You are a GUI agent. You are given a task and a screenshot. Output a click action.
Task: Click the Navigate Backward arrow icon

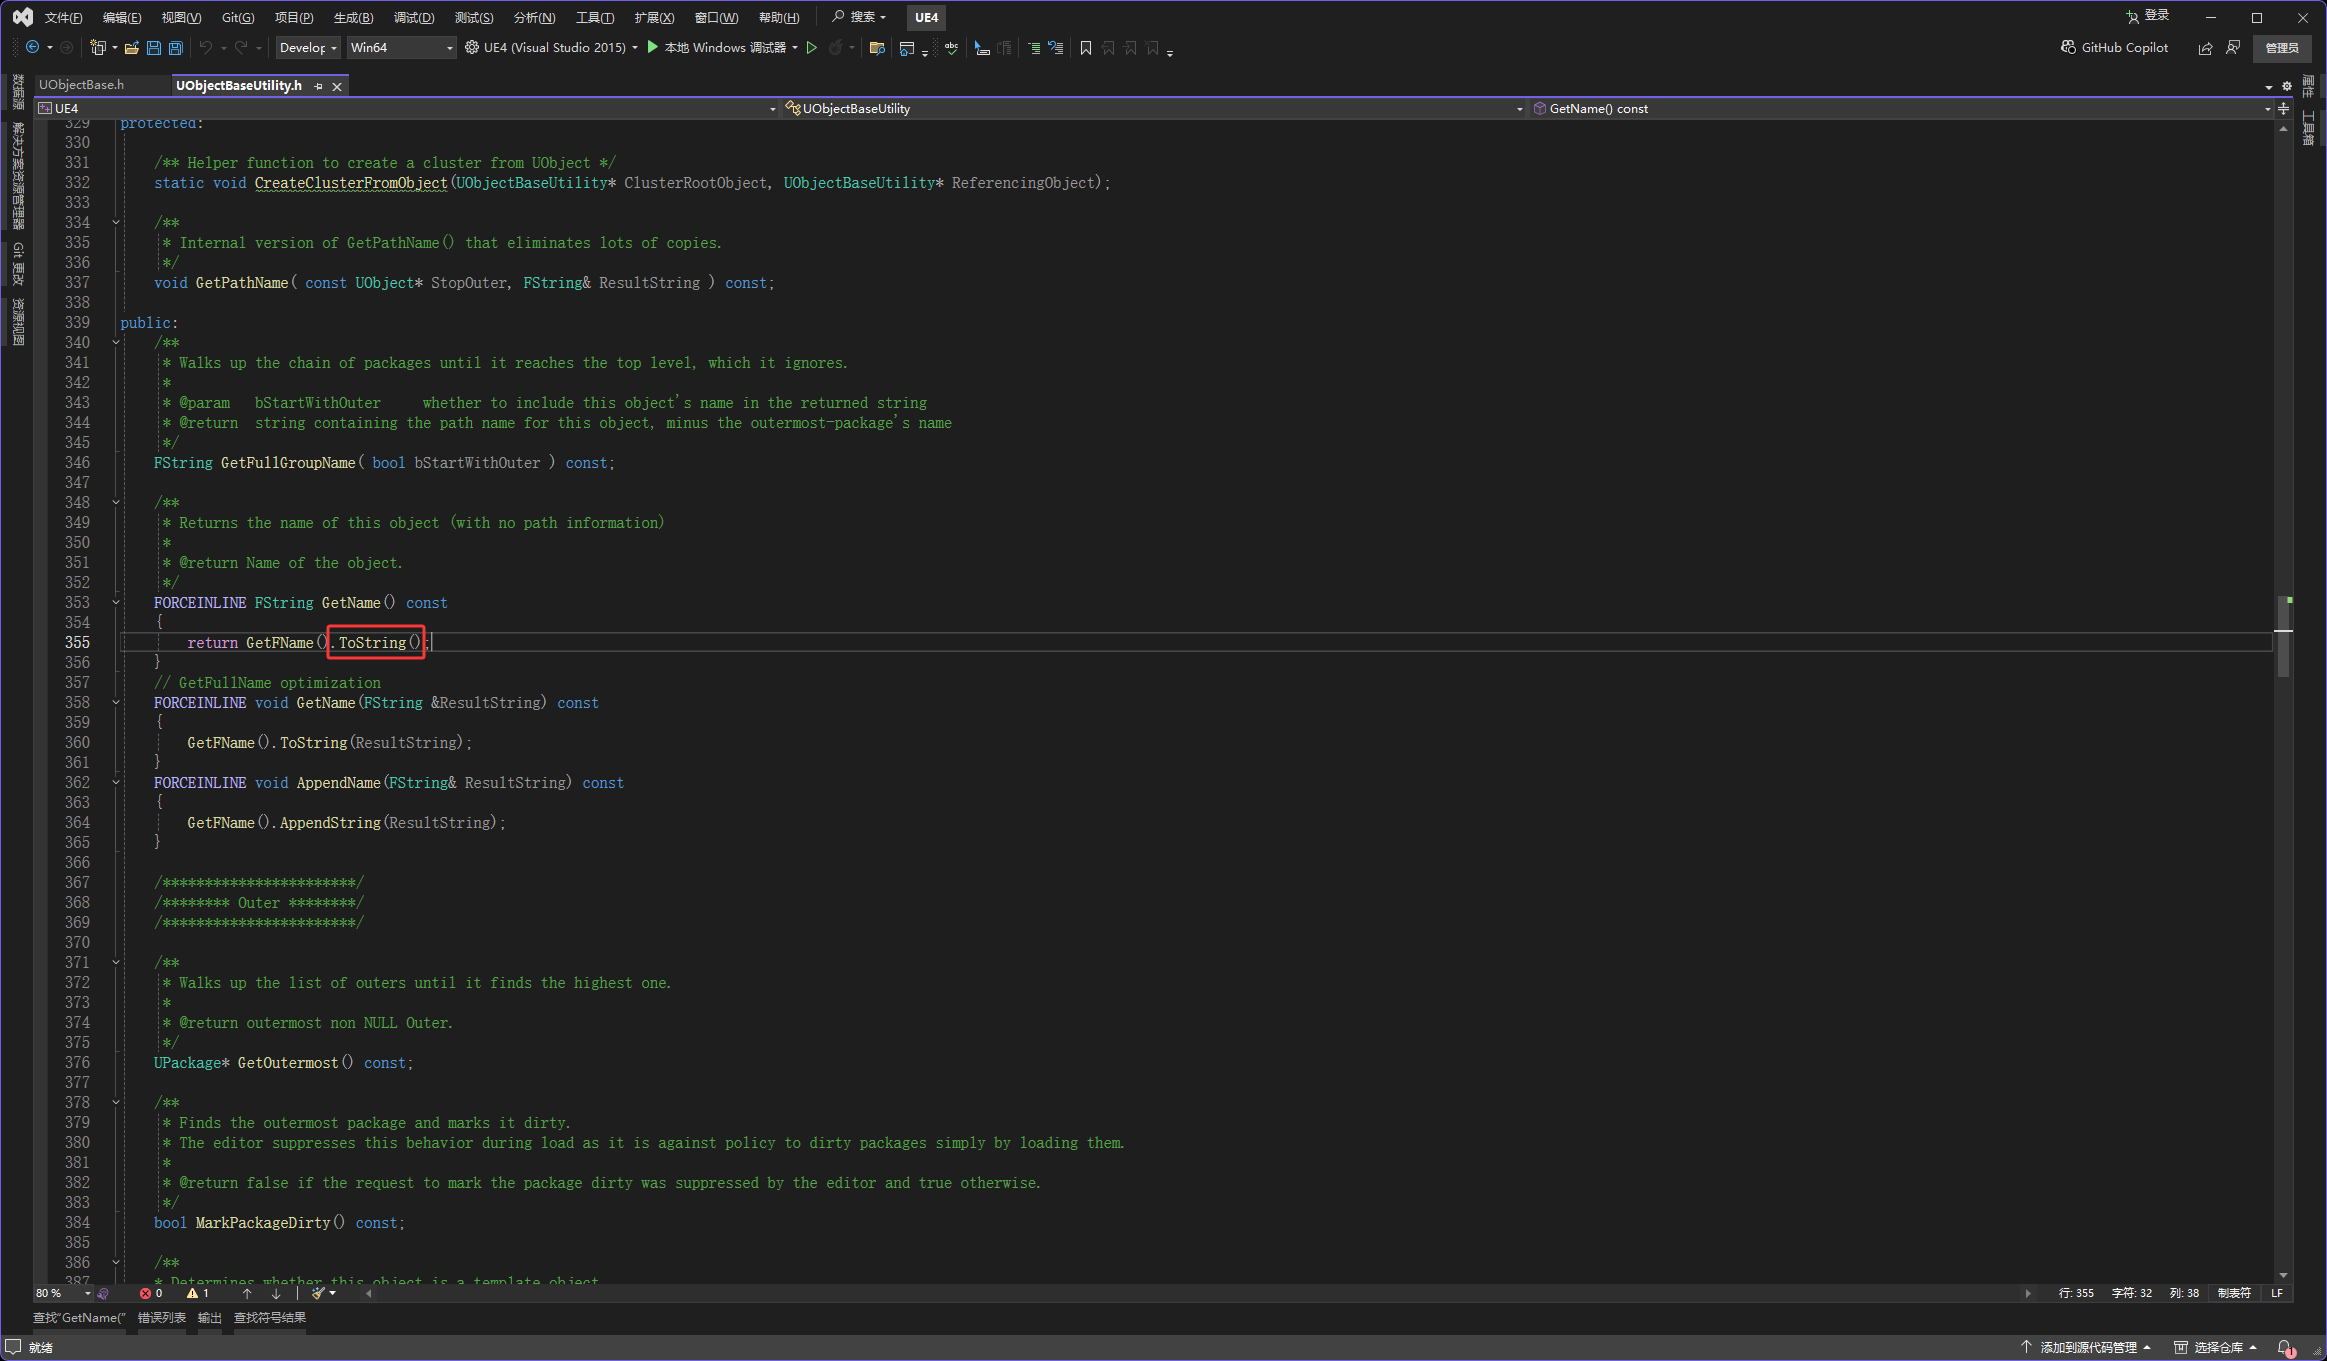tap(33, 48)
